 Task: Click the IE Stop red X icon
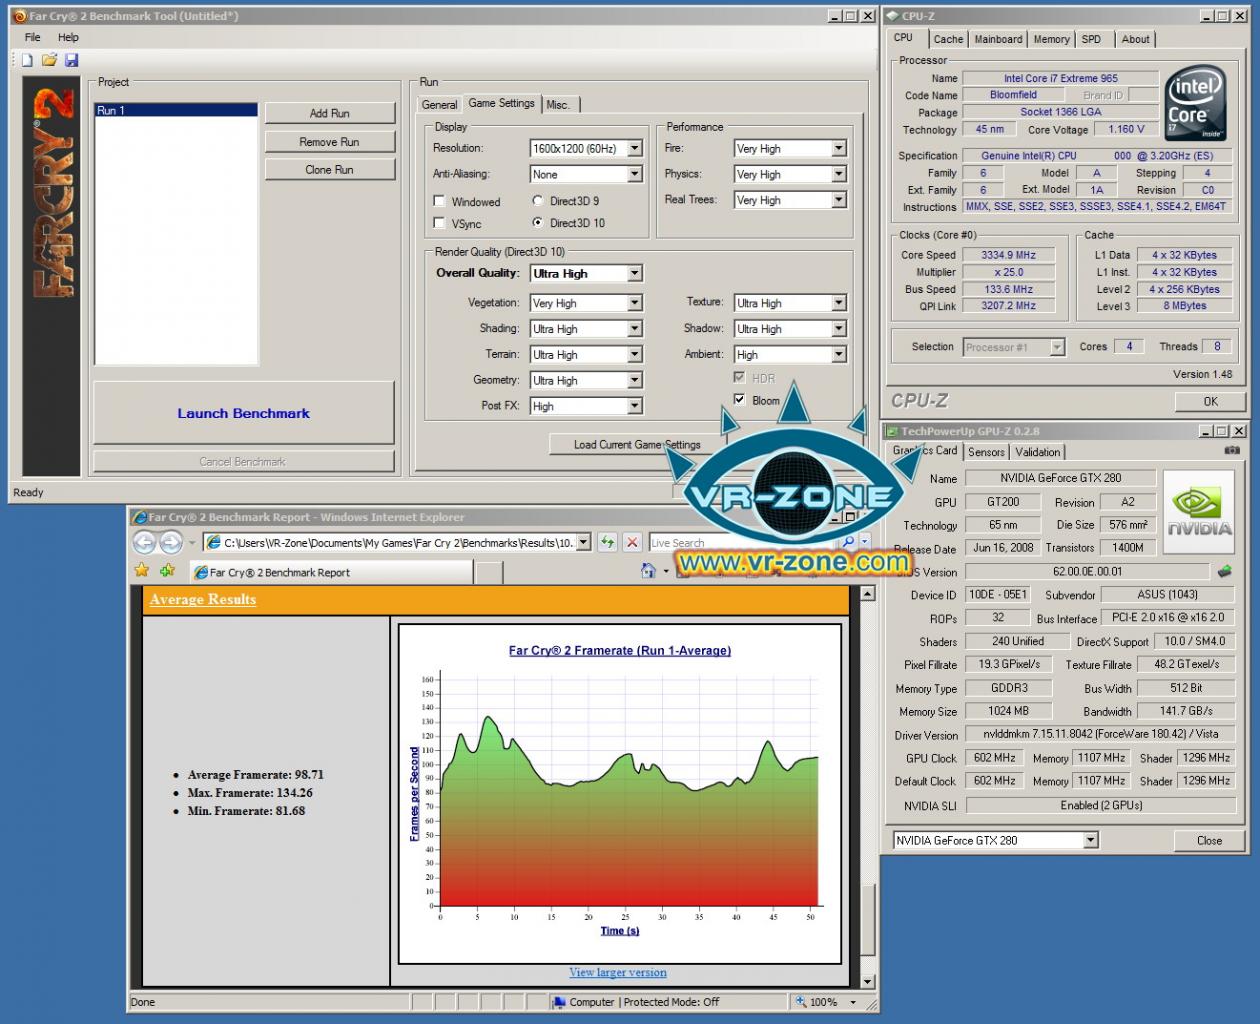coord(632,542)
